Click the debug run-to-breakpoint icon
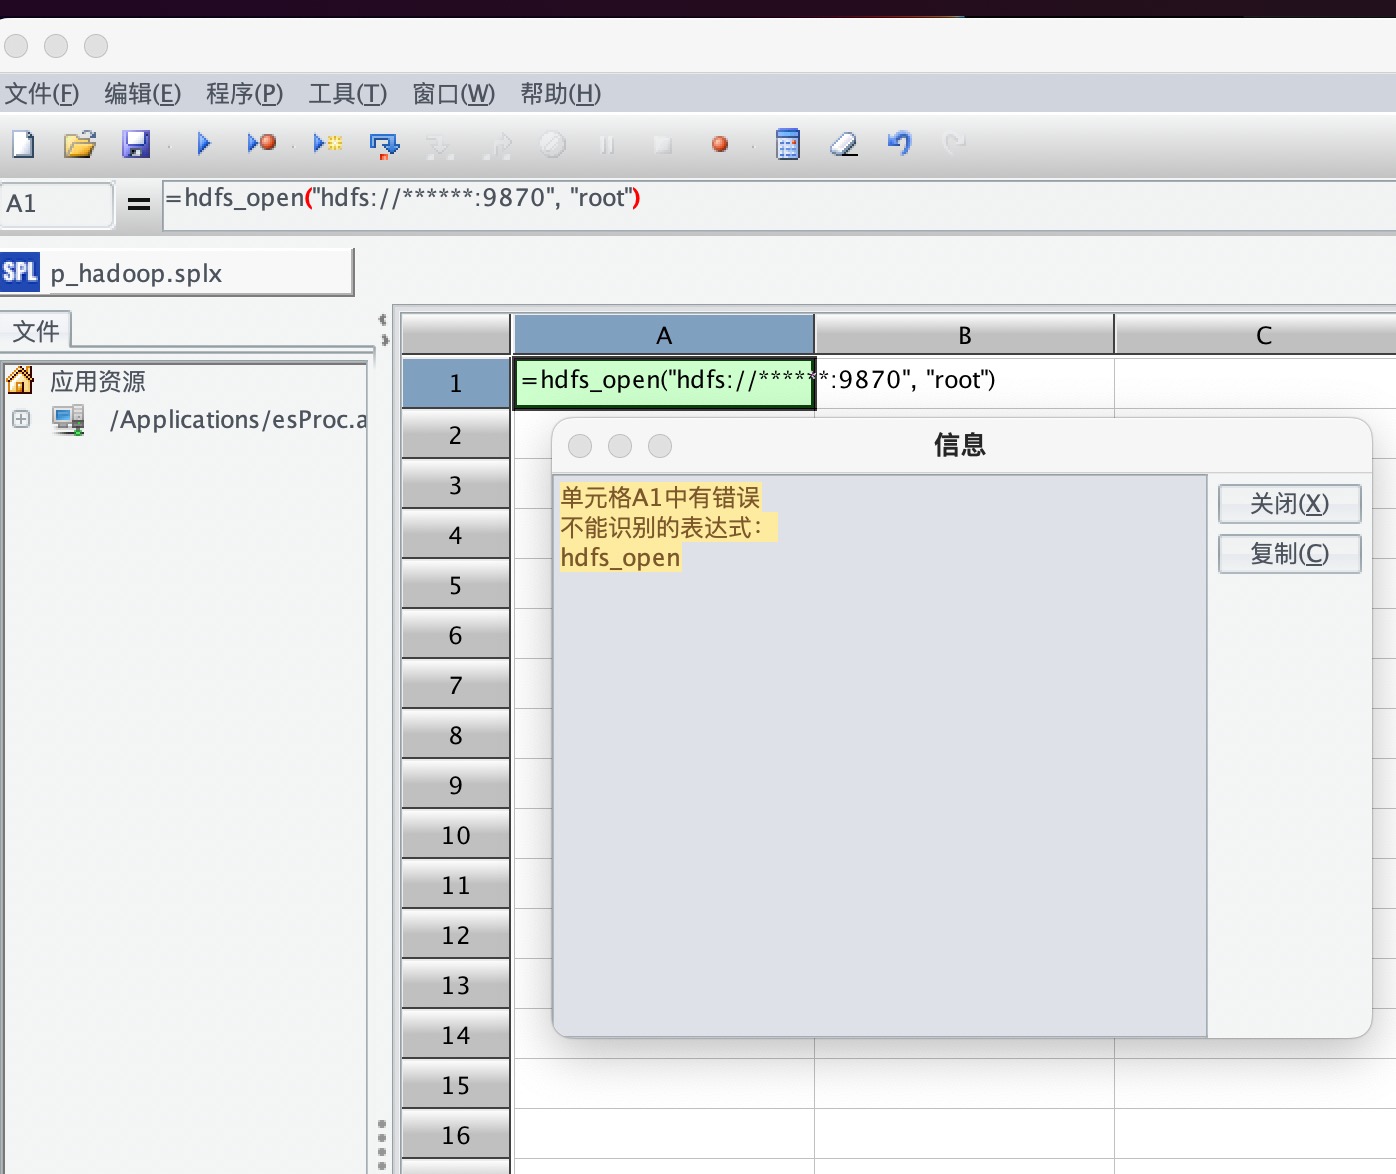Viewport: 1396px width, 1174px height. pyautogui.click(x=262, y=144)
